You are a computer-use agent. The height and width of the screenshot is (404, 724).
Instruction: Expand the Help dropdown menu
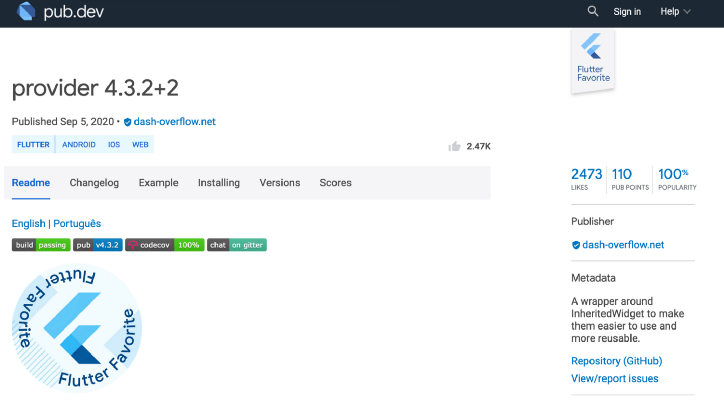[x=676, y=12]
